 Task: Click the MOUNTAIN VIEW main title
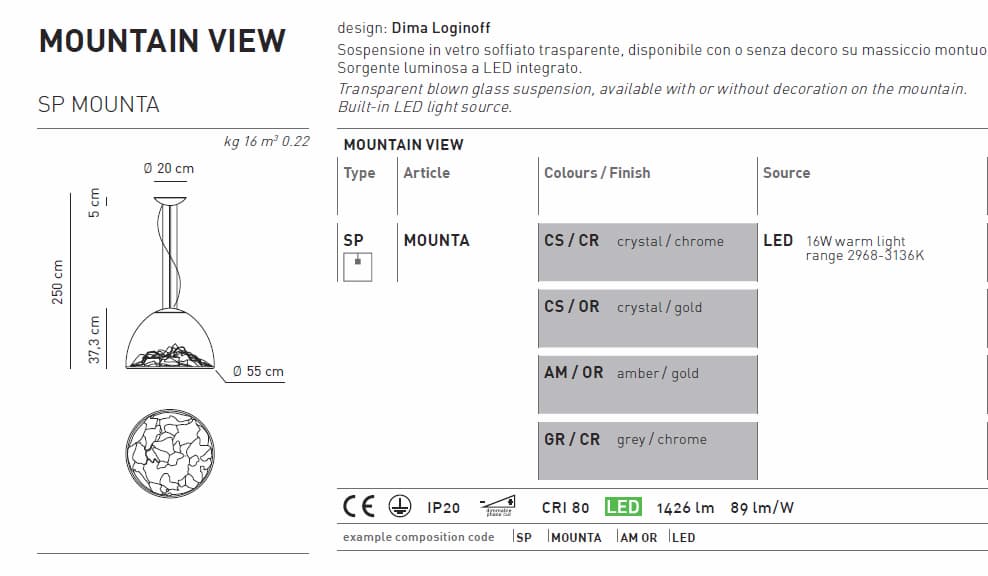162,41
